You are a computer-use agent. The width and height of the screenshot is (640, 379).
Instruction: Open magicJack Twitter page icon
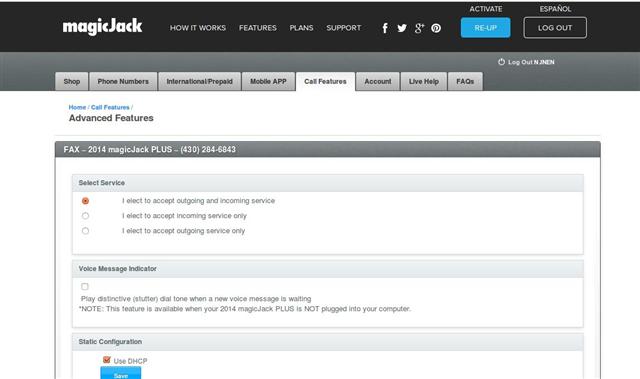tap(402, 28)
